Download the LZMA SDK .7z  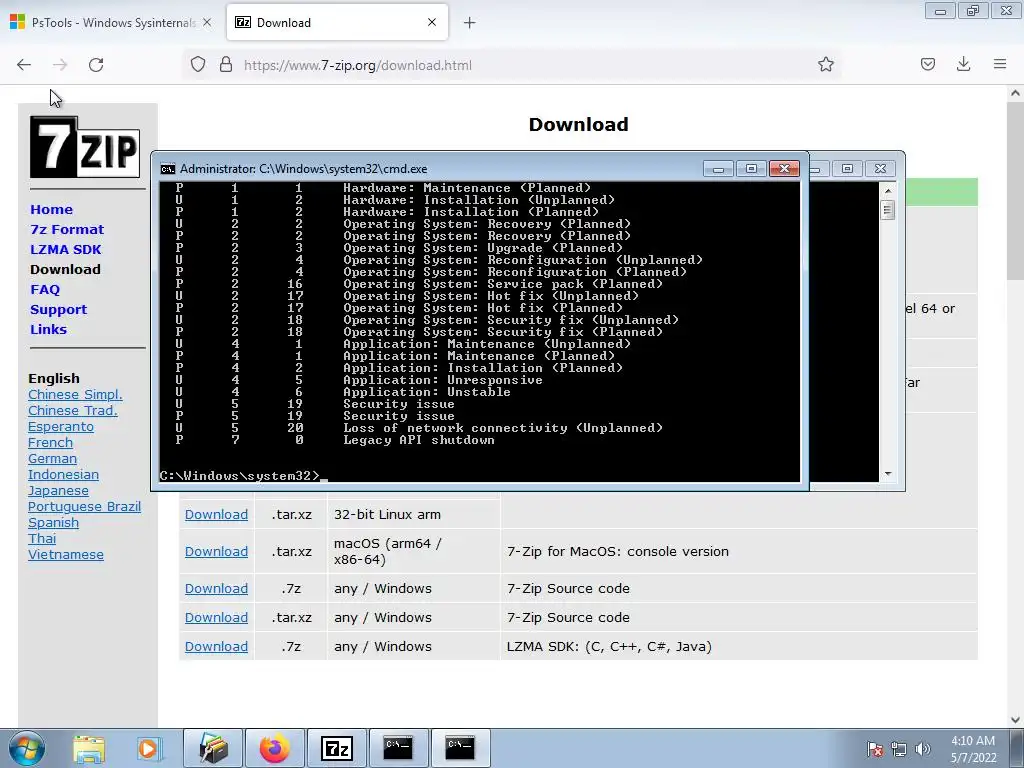[216, 647]
